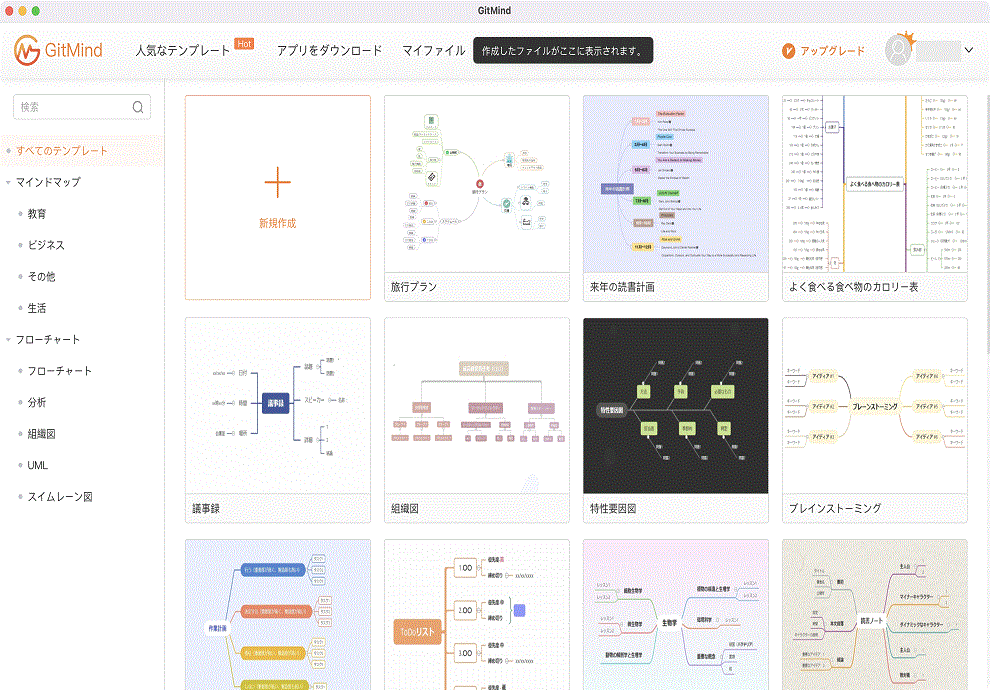
Task: Select the その他 category
Action: point(41,277)
